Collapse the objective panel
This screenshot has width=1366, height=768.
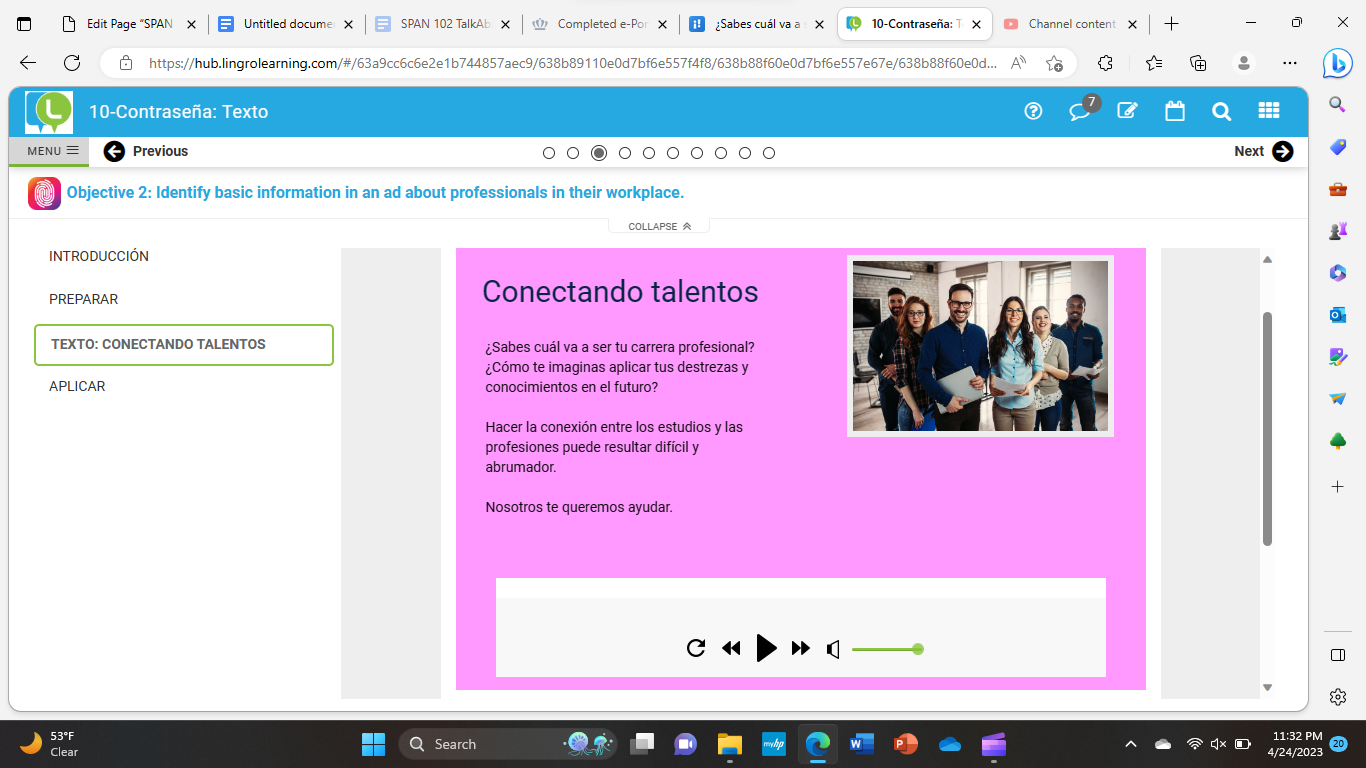659,227
